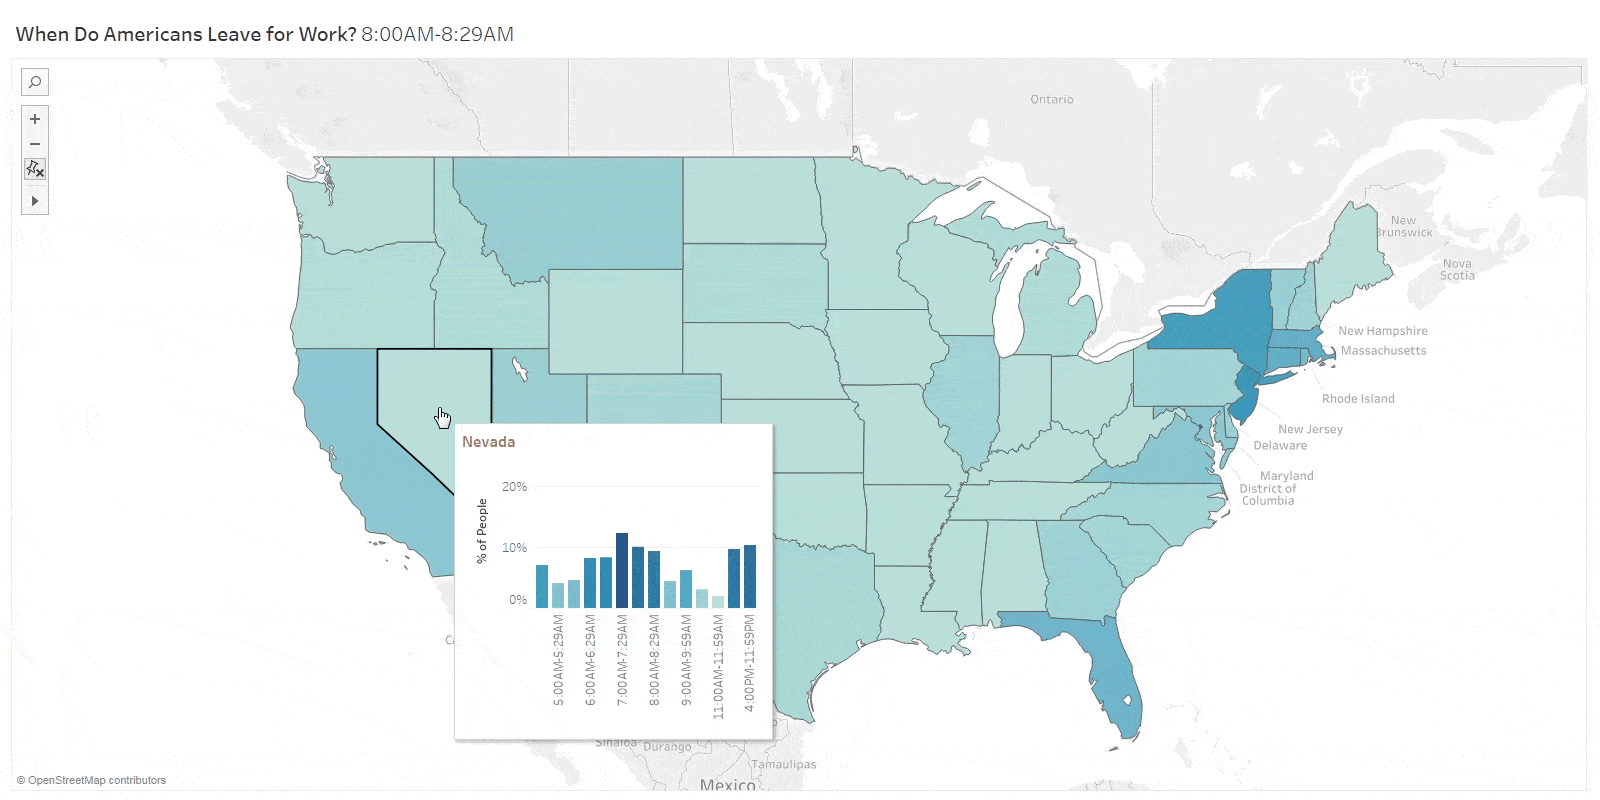Click the Massachusetts label

pos(1383,351)
